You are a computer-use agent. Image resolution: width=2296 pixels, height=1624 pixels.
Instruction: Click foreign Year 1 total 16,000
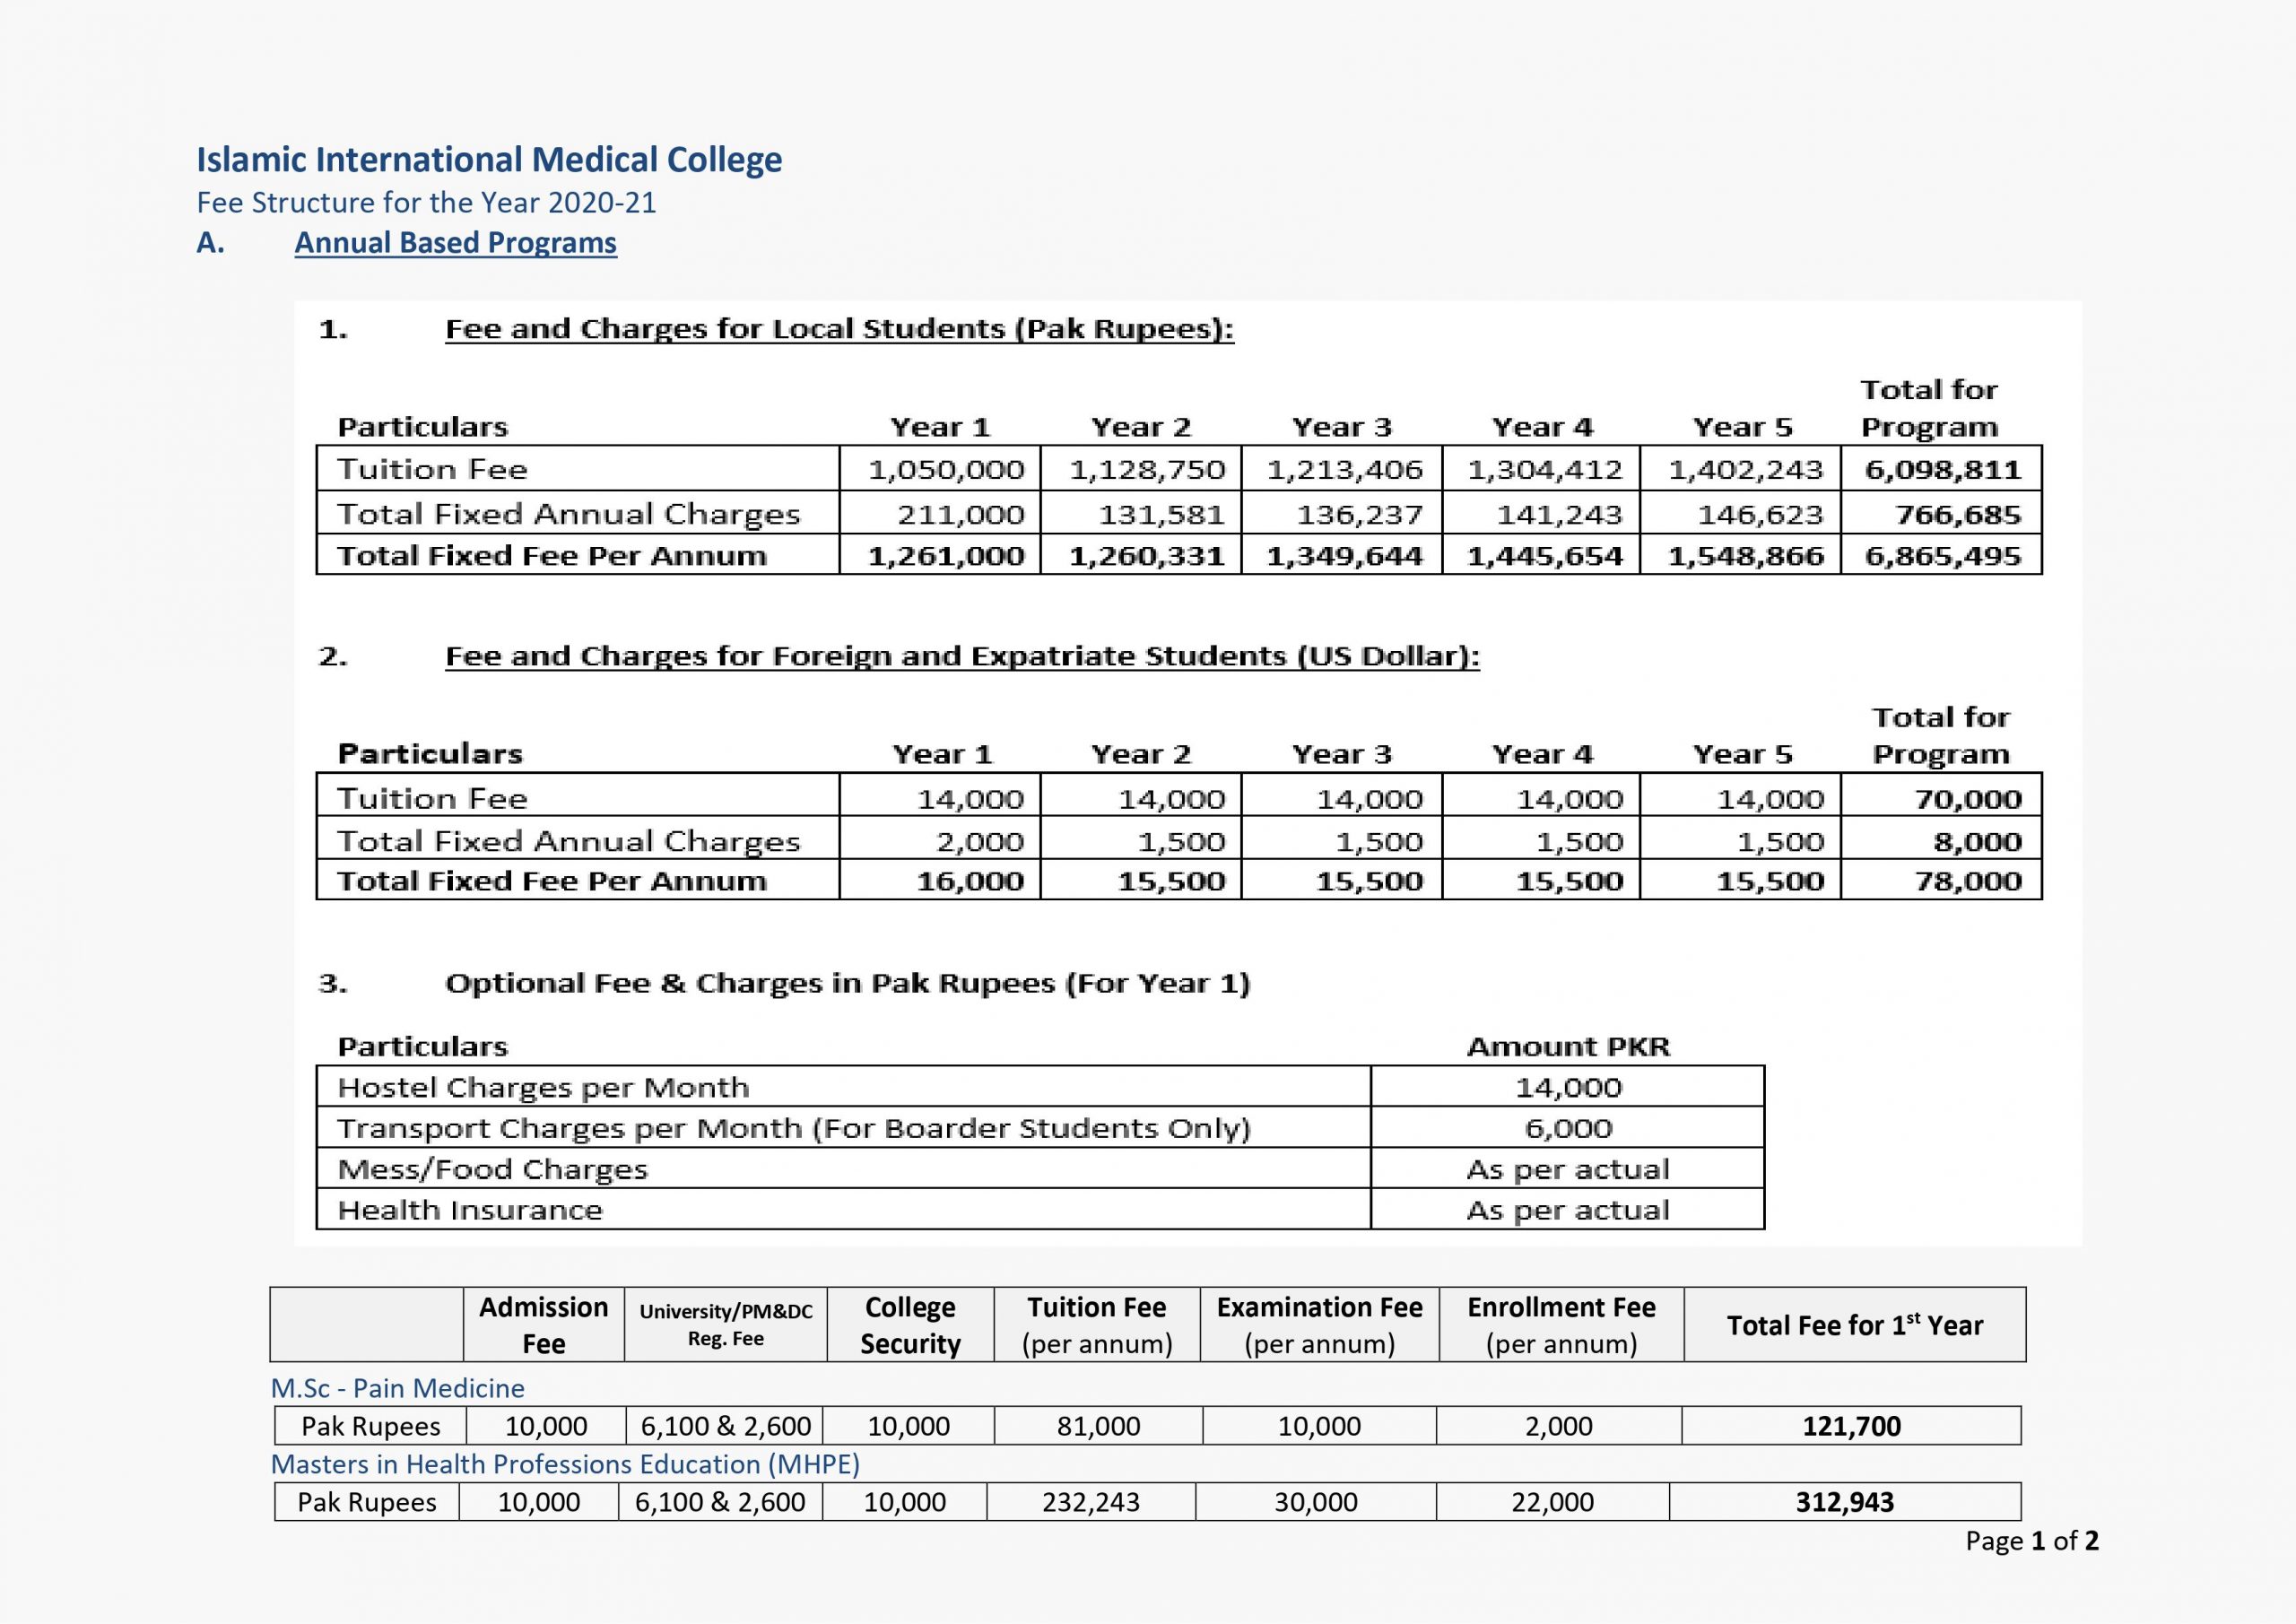pyautogui.click(x=971, y=881)
